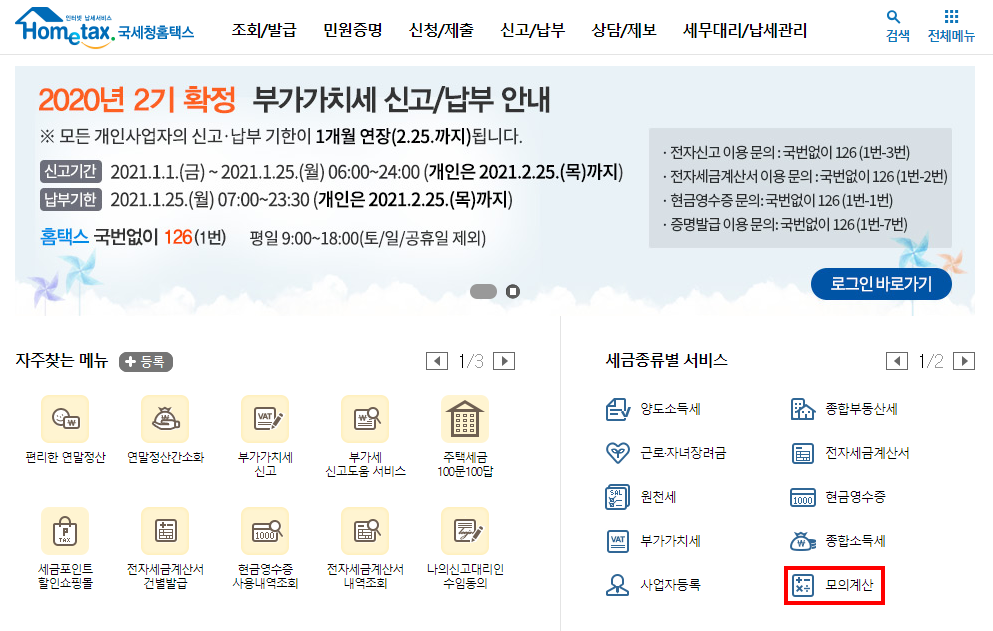Click the 근로·자녀장려금 link text
This screenshot has width=993, height=631.
[x=683, y=453]
